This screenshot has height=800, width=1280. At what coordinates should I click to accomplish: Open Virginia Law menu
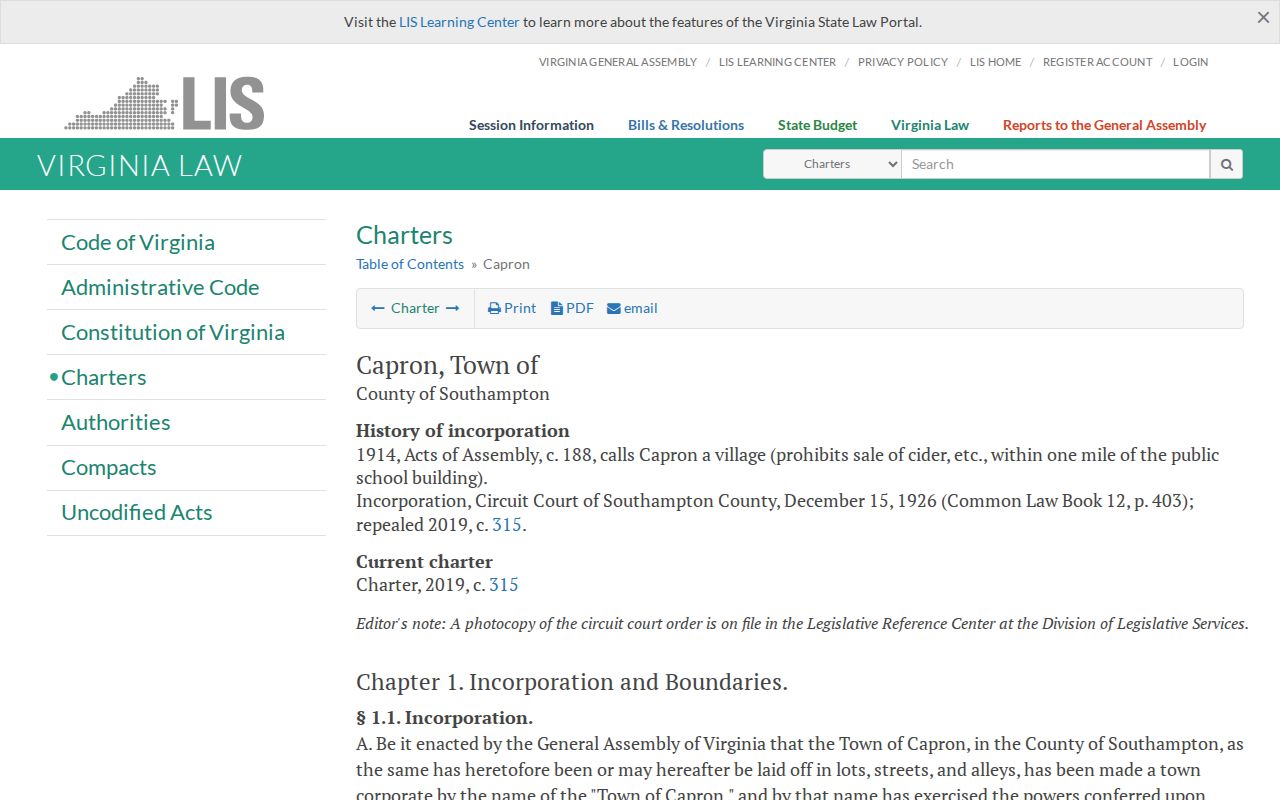coord(930,125)
